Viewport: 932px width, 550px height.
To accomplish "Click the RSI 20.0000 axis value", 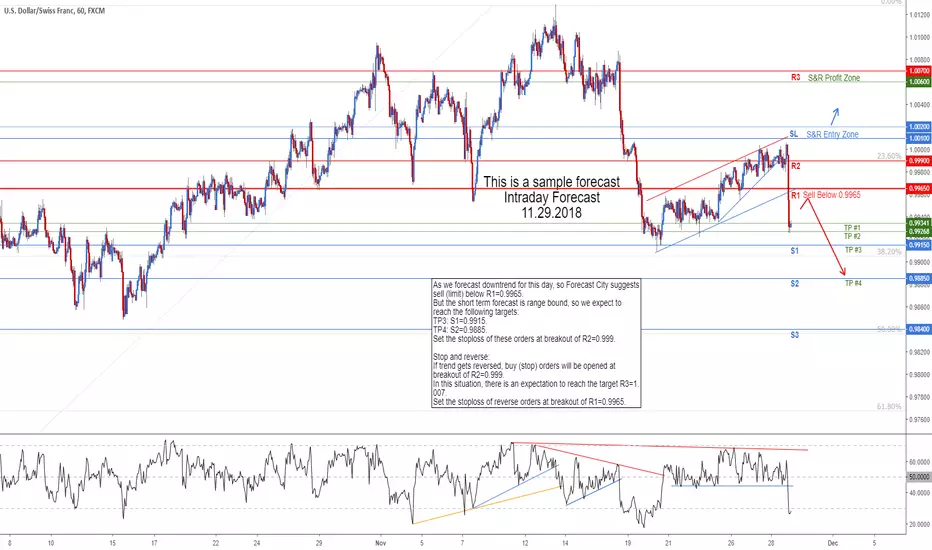I will 919,524.
